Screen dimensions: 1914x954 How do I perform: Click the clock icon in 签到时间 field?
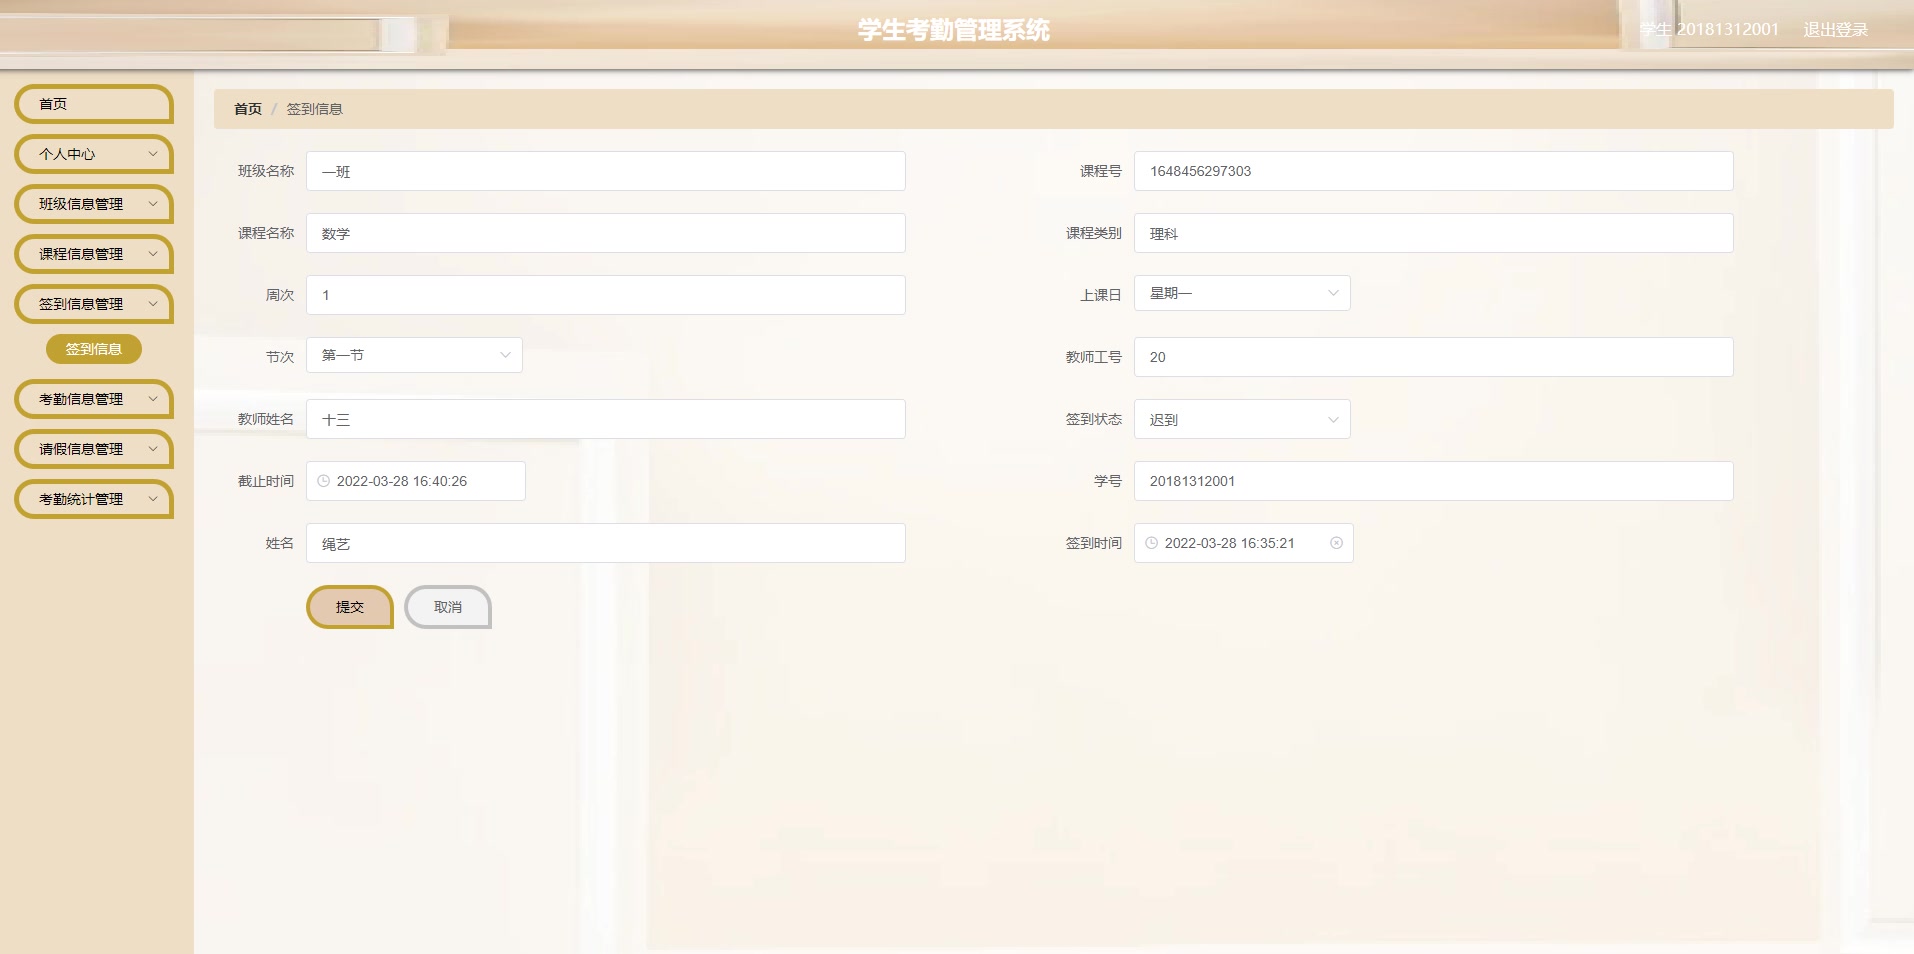tap(1150, 543)
